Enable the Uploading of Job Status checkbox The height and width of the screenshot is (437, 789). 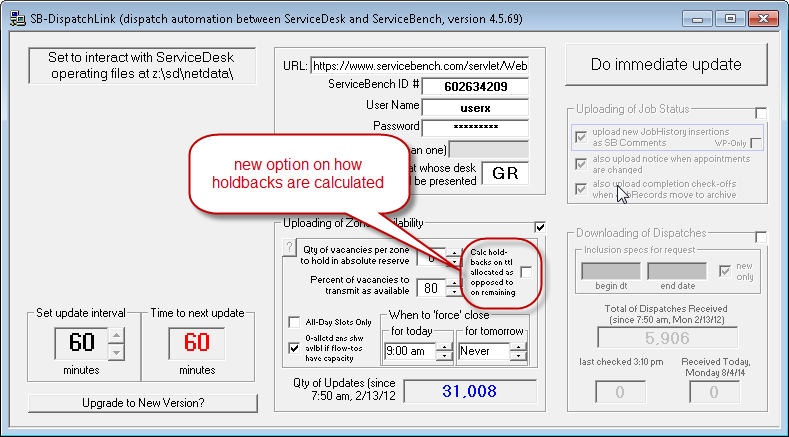point(761,112)
